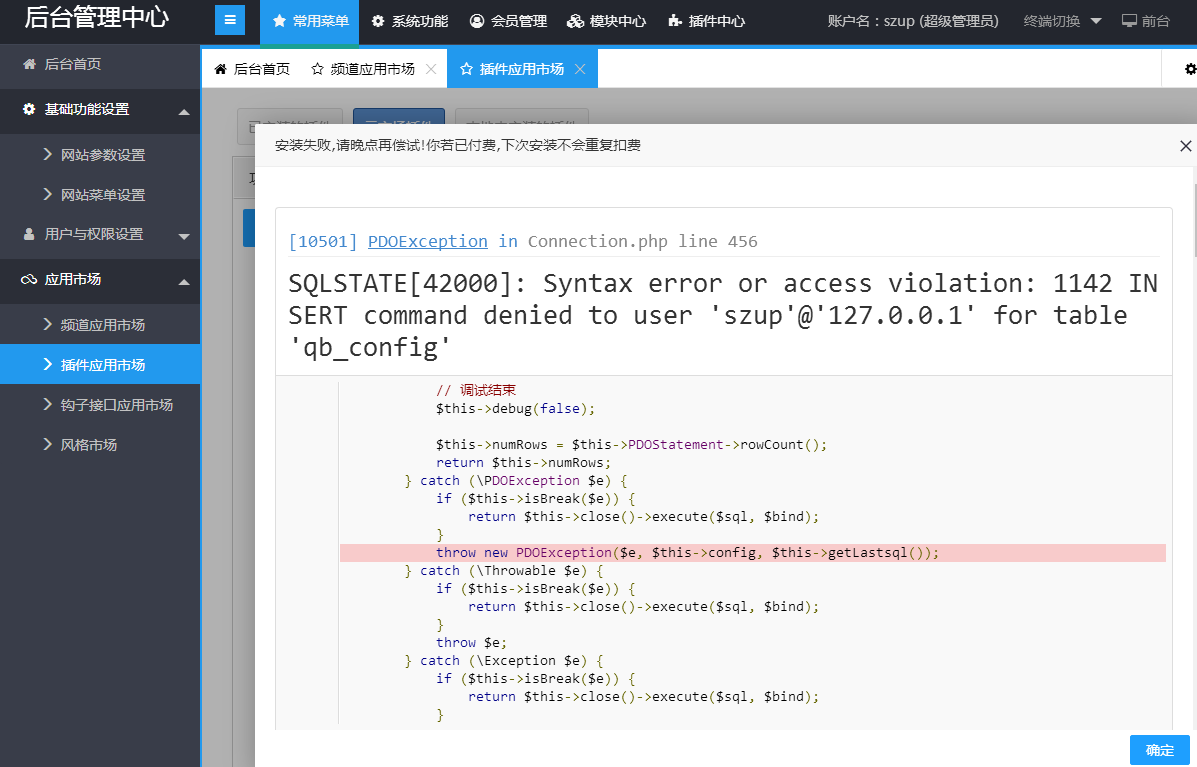1197x767 pixels.
Task: Click the home icon beside 后台首页 in sidebar
Action: [28, 64]
